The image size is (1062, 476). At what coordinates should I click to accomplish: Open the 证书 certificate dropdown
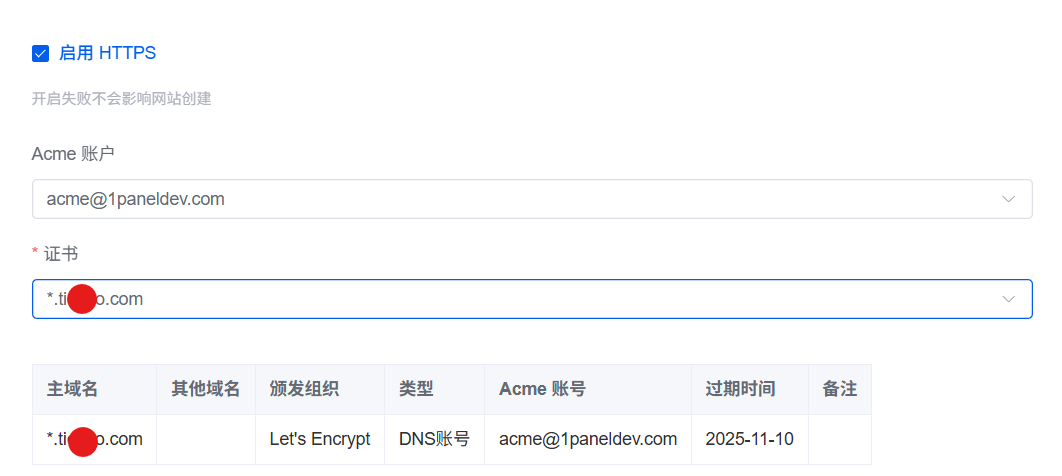point(532,299)
